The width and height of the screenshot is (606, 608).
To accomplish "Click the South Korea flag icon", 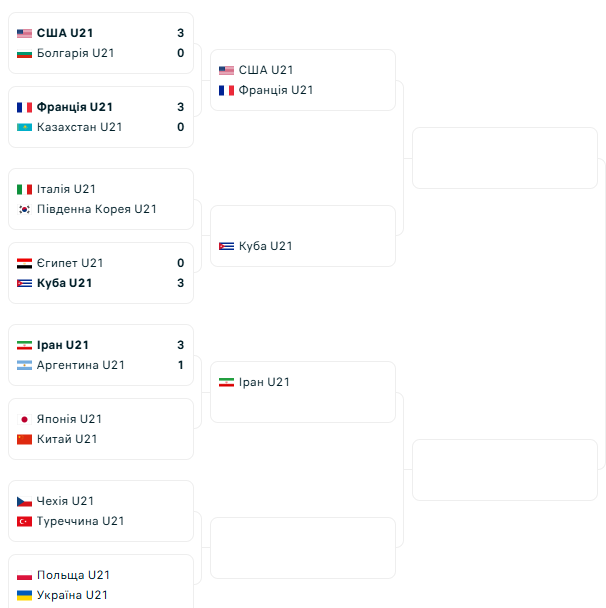I will (24, 209).
